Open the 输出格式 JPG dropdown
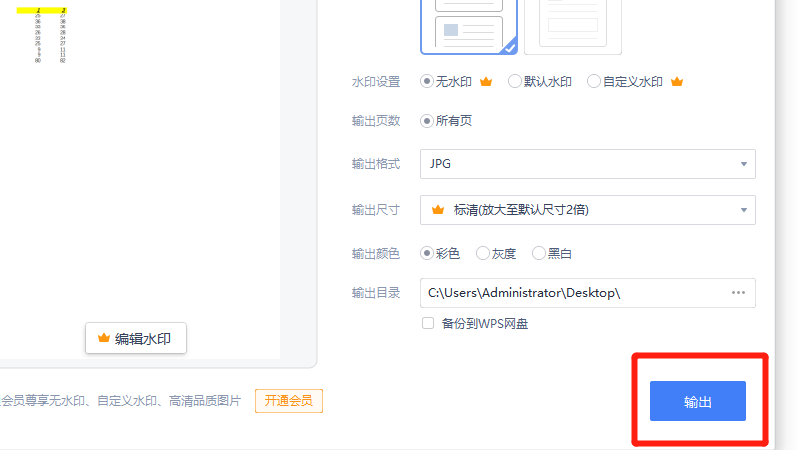This screenshot has height=450, width=800. point(587,164)
